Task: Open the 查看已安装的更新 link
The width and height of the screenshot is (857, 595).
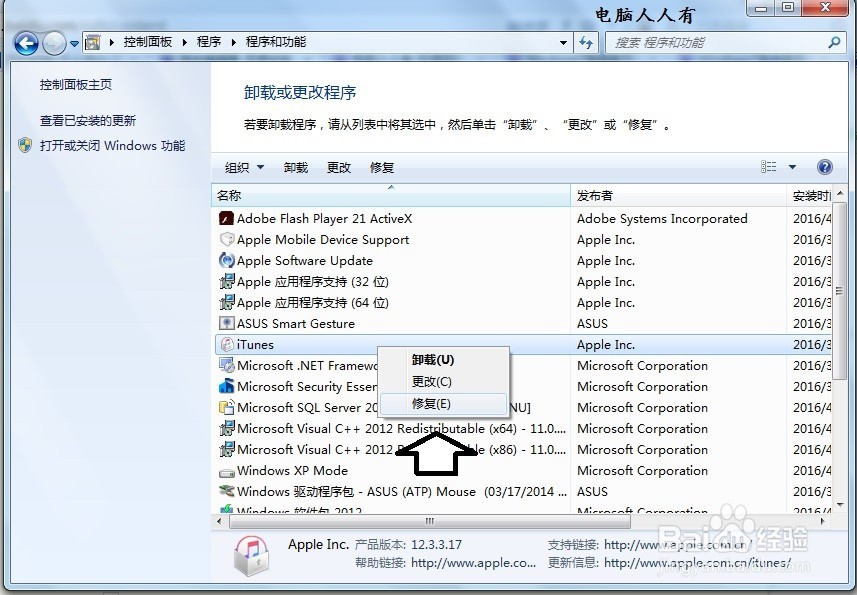Action: tap(87, 121)
